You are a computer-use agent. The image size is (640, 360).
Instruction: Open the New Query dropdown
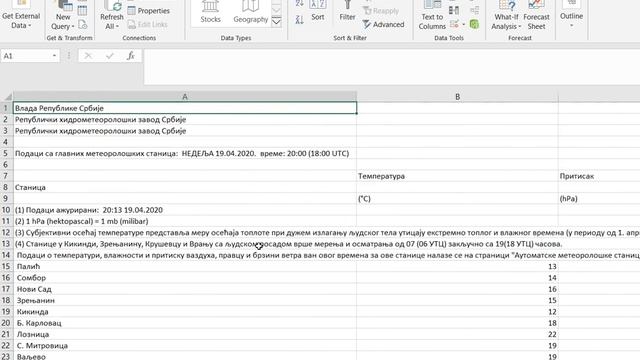[63, 16]
